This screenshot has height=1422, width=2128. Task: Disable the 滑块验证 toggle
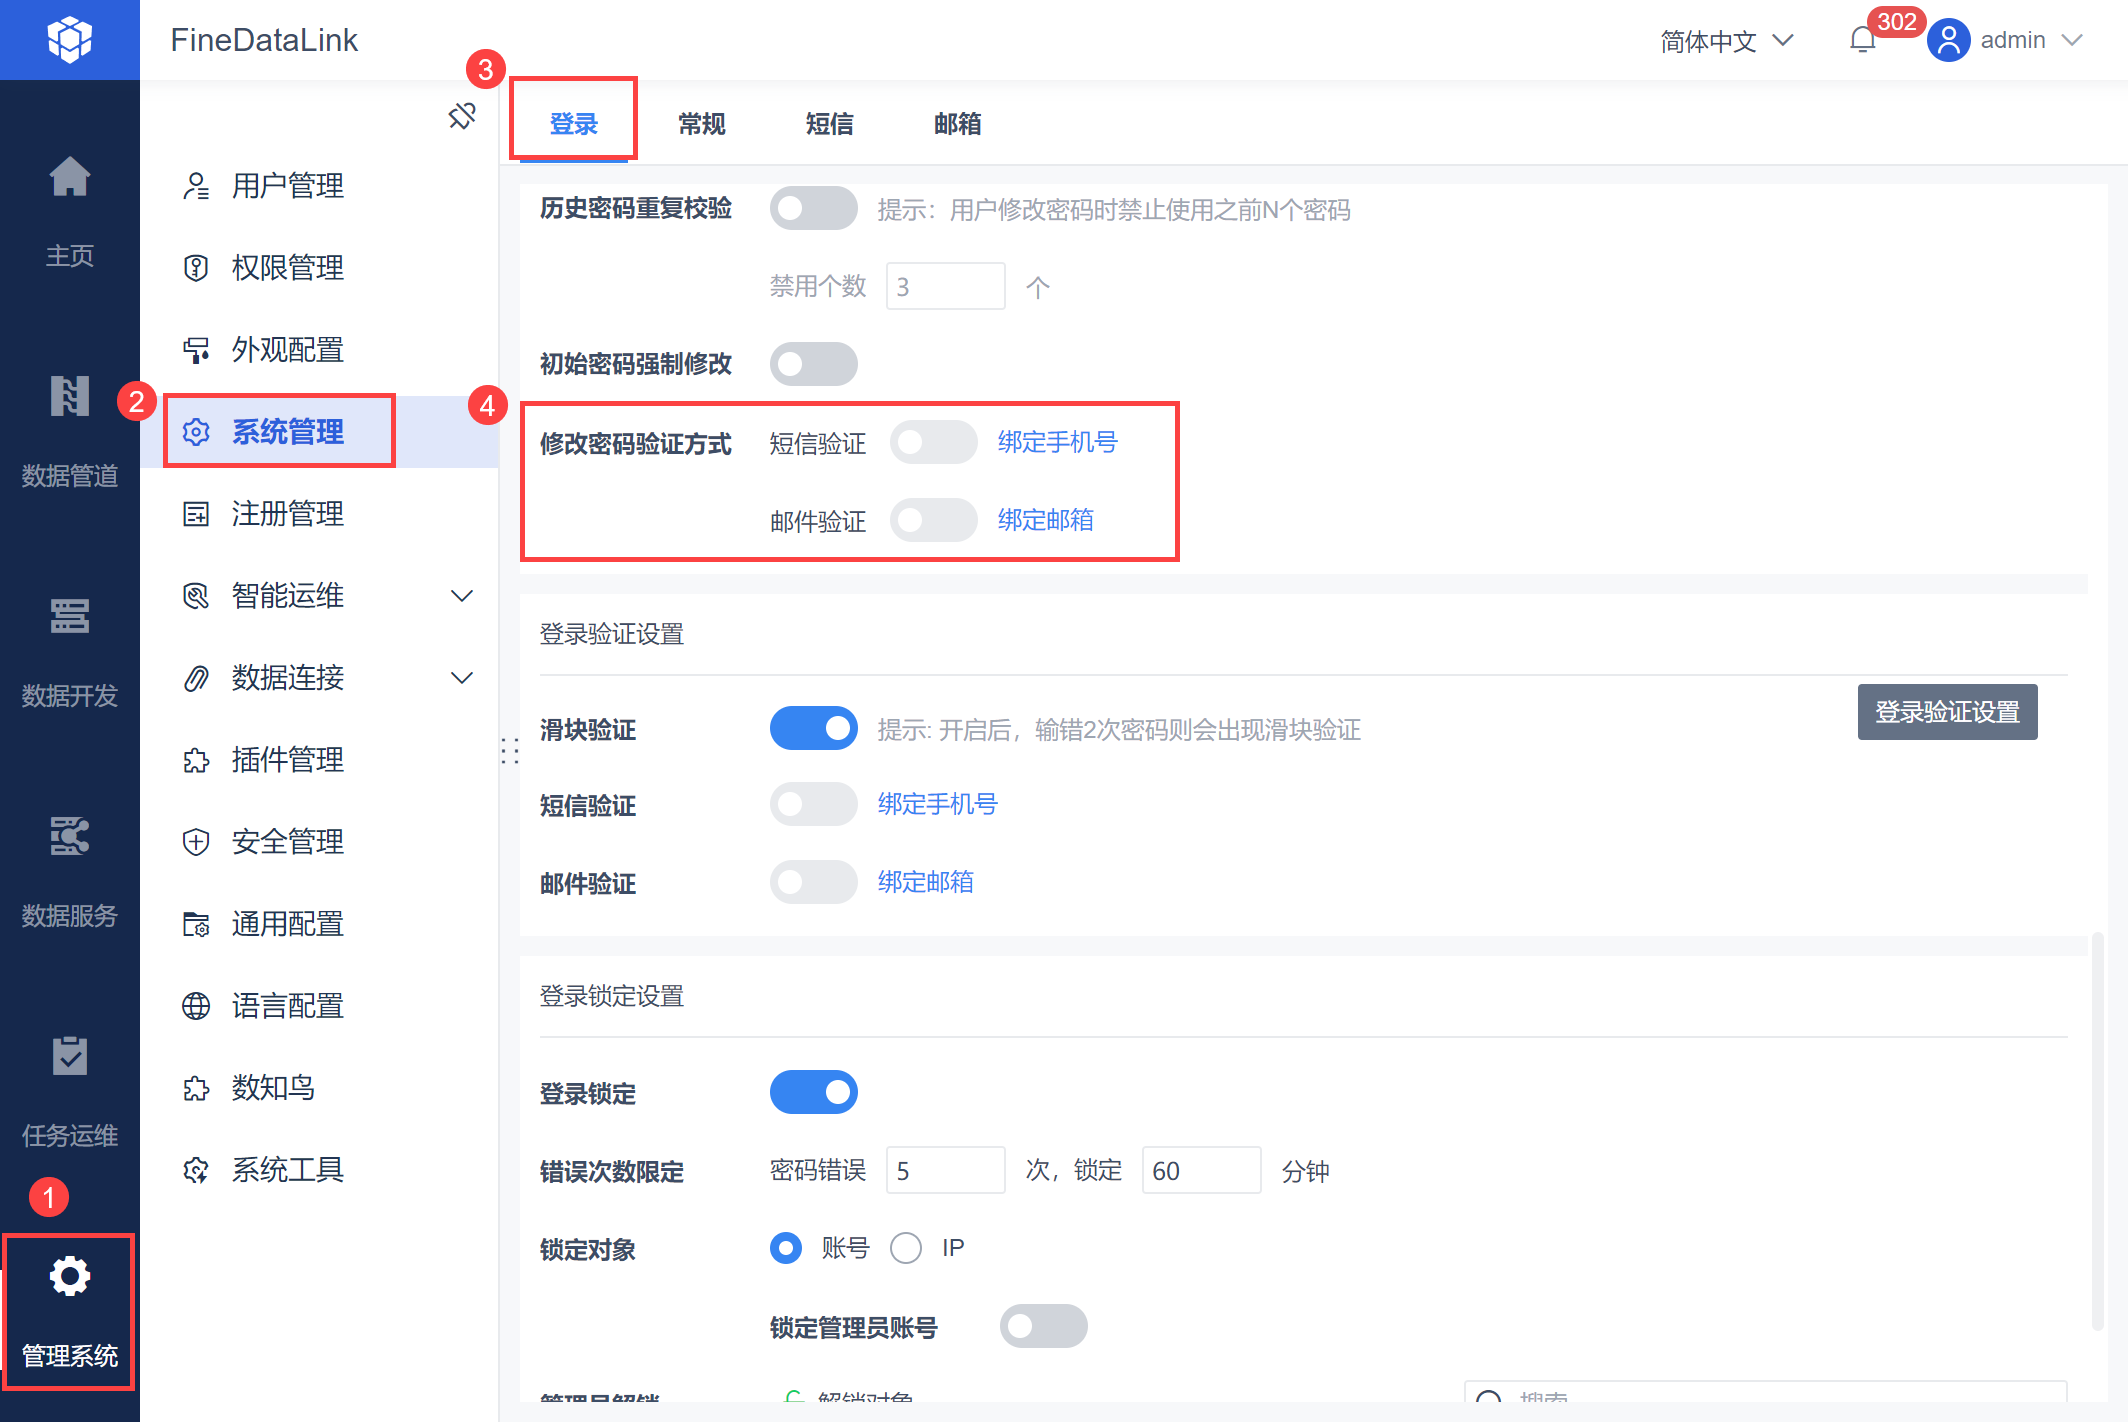pyautogui.click(x=813, y=728)
